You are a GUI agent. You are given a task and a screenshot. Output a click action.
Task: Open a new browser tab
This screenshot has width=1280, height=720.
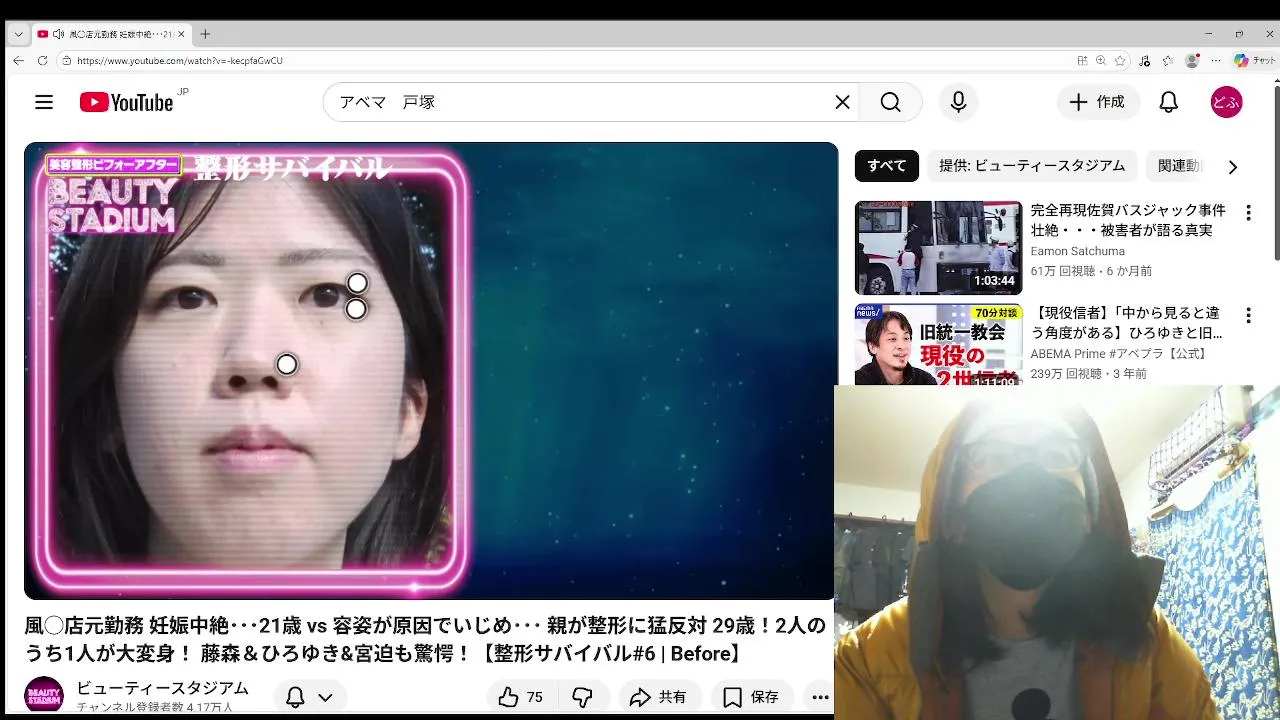(205, 34)
